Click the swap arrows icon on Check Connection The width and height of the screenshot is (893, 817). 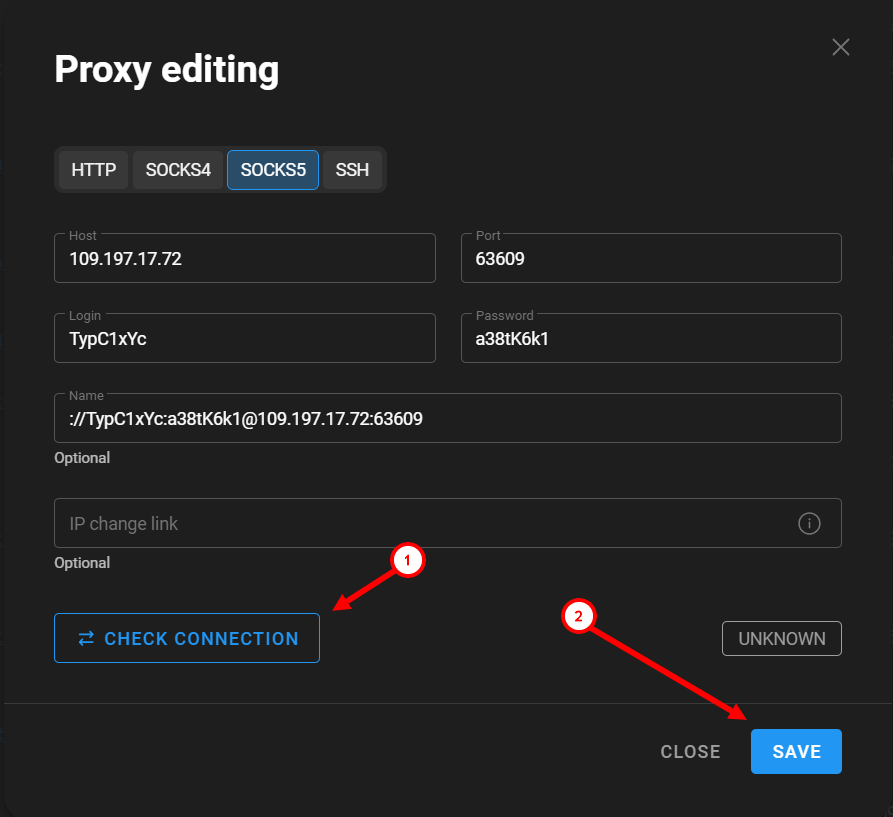[86, 638]
